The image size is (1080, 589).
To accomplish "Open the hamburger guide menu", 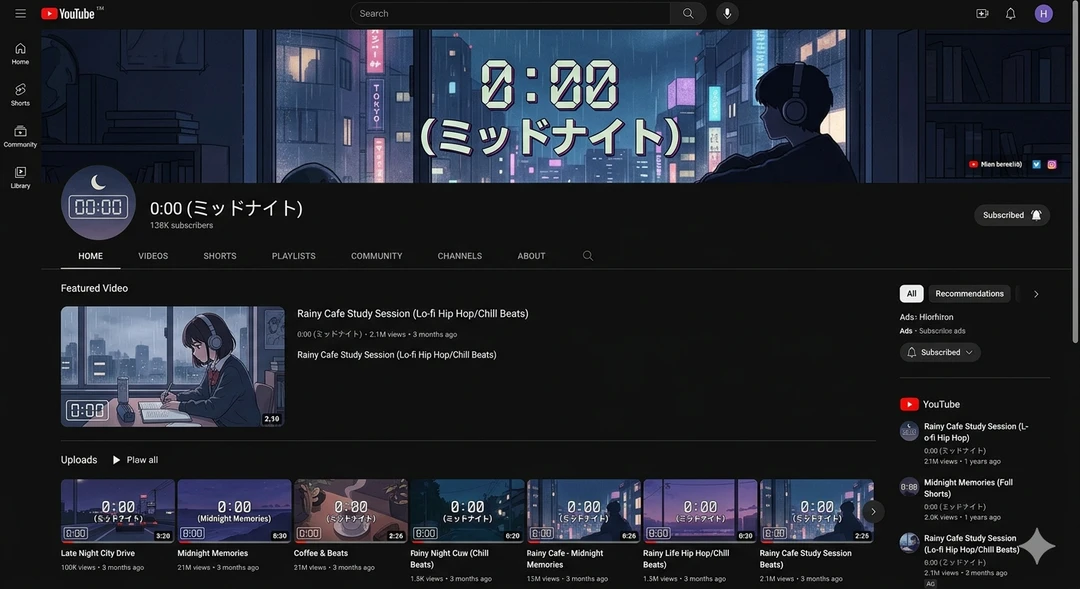I will coord(20,13).
